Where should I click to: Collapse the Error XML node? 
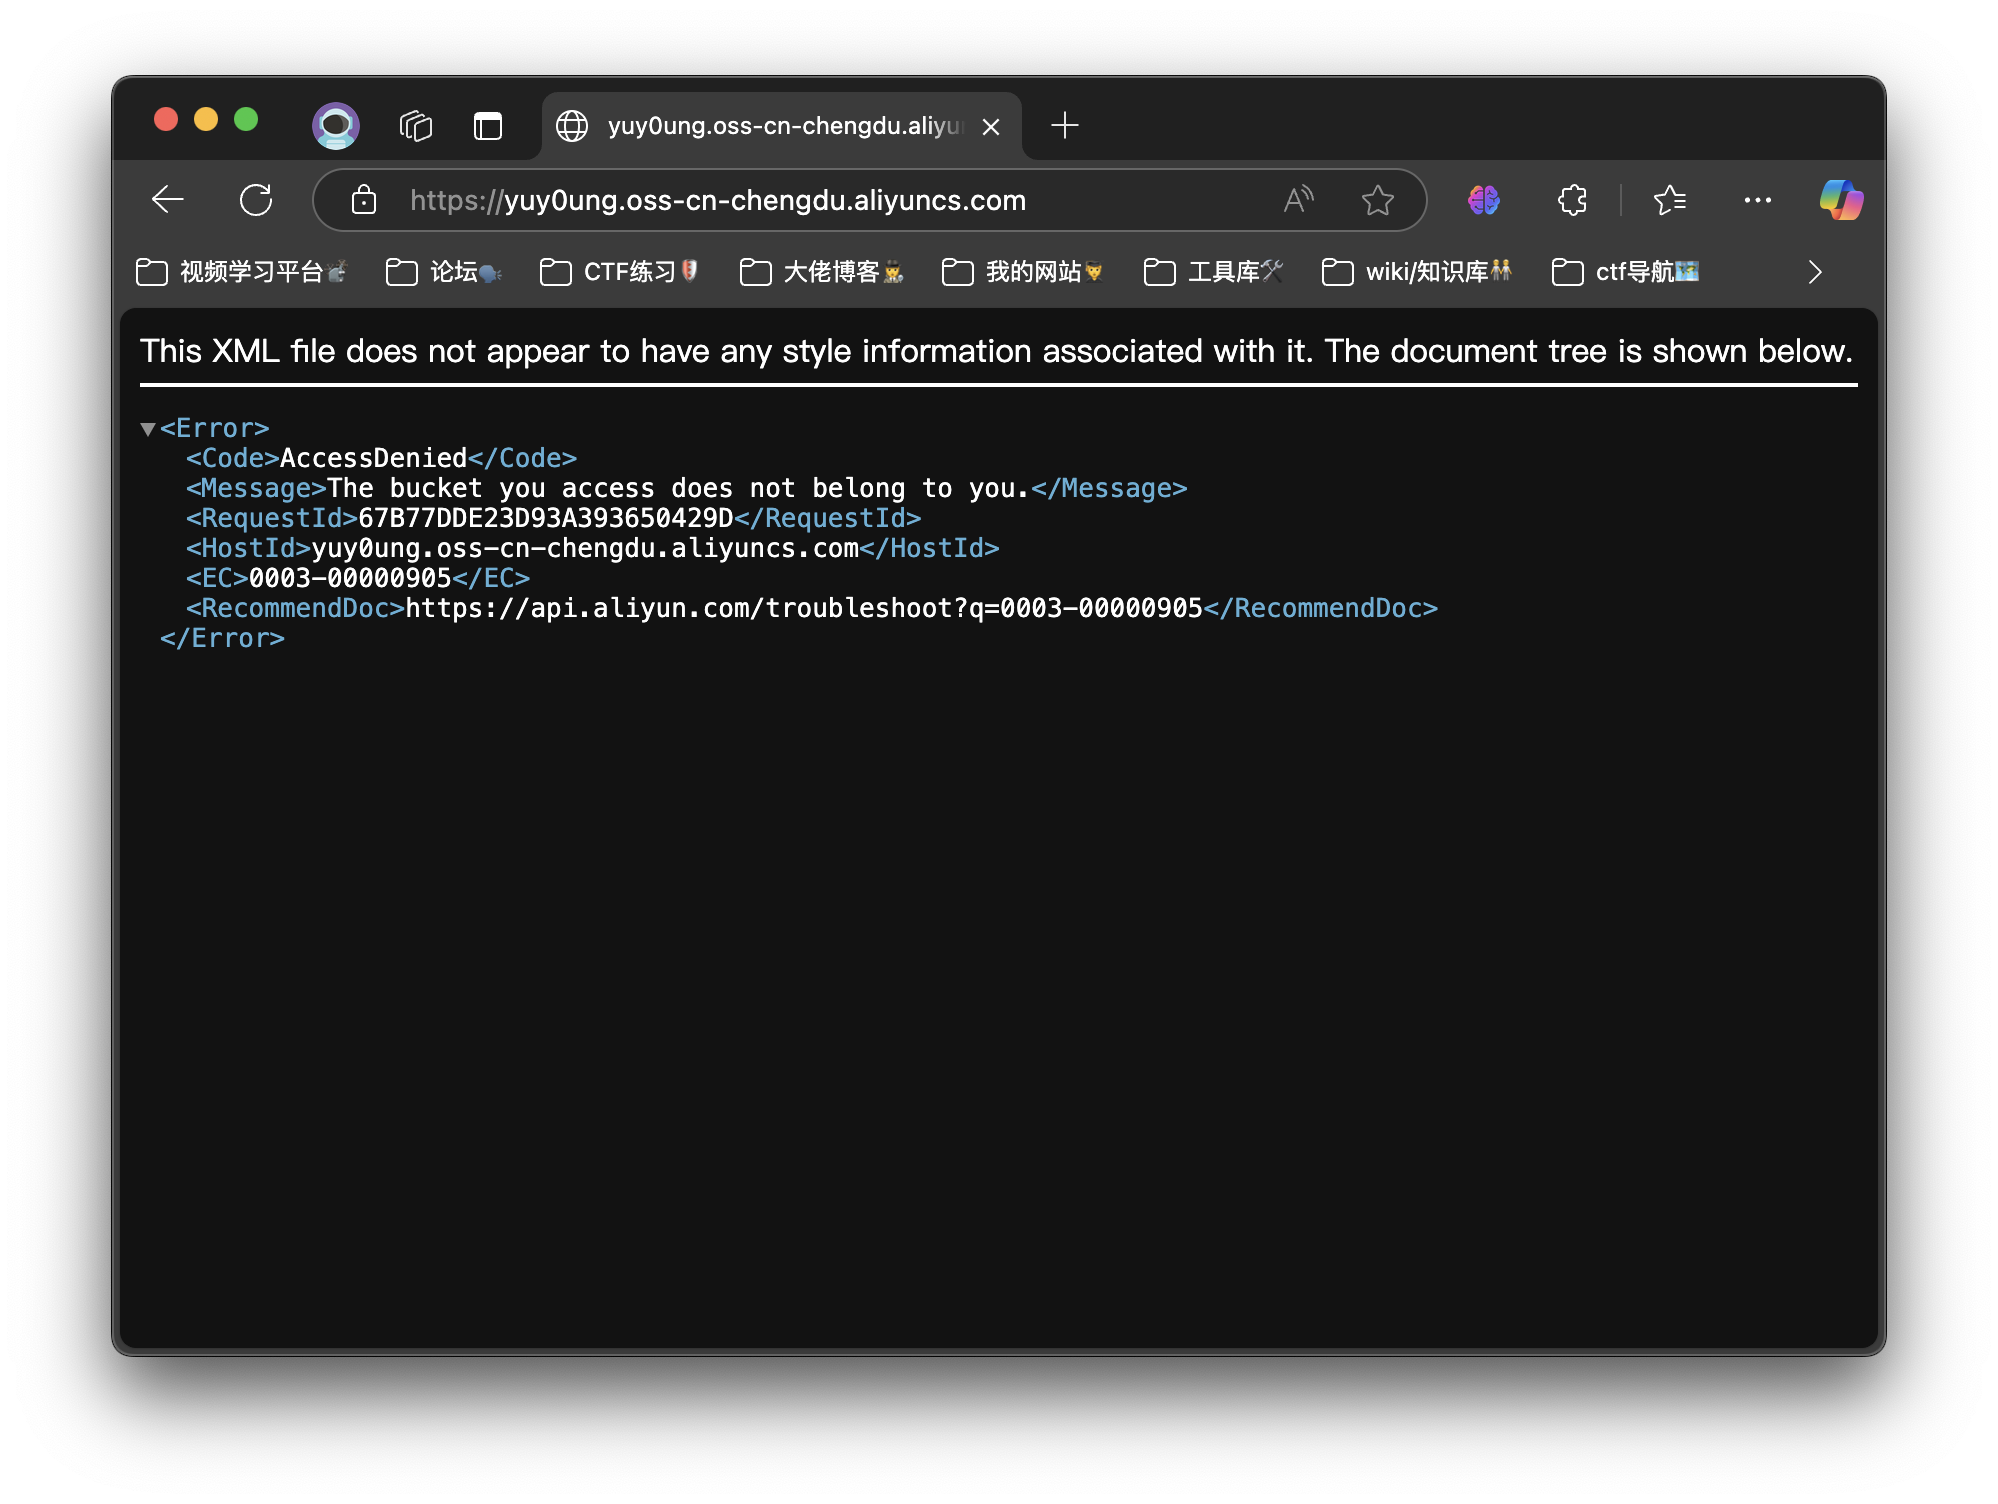click(148, 429)
